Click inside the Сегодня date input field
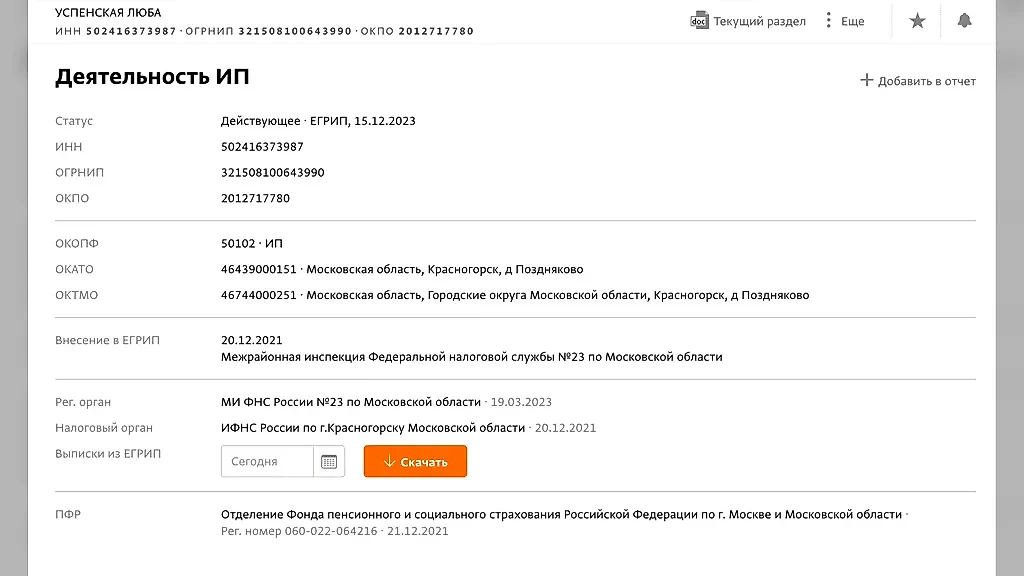 (x=265, y=461)
